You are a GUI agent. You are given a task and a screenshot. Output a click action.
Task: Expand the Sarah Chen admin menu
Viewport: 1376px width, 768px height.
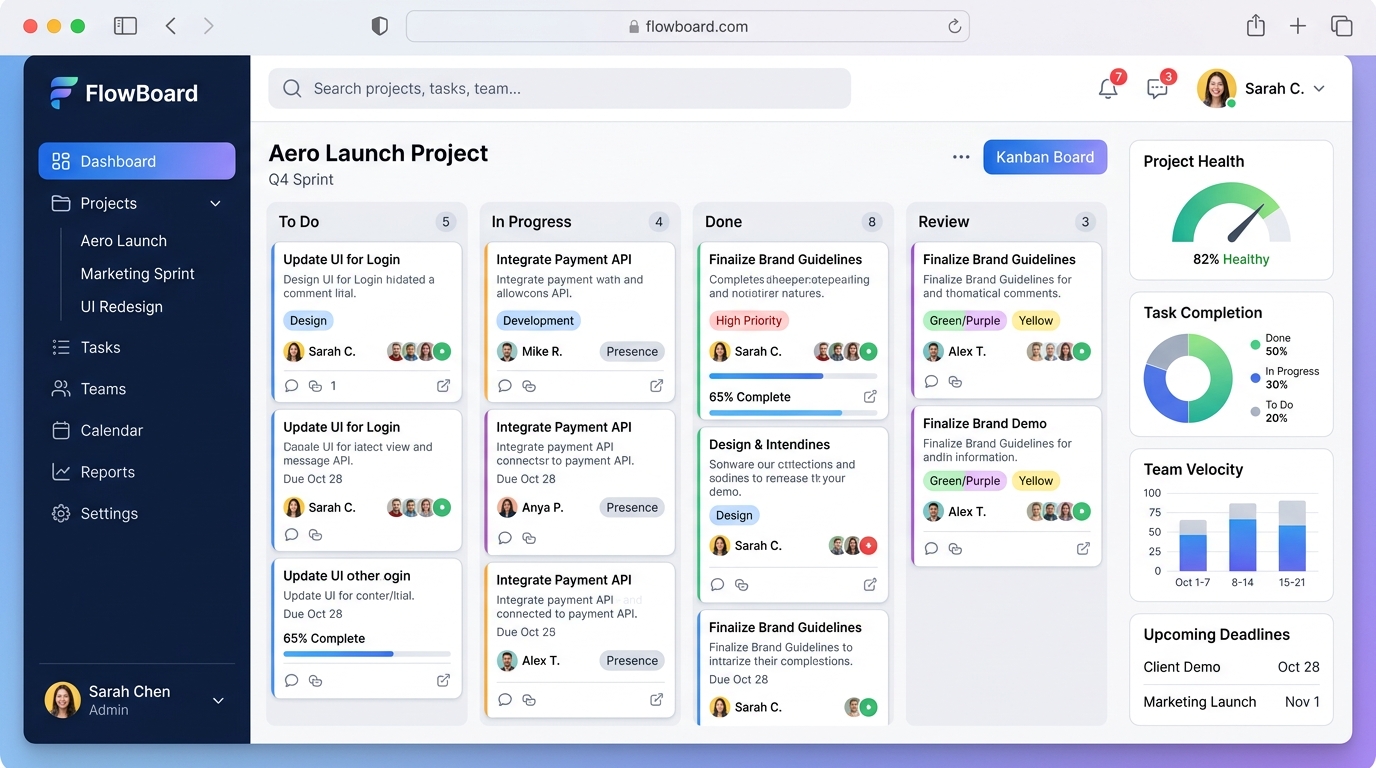(218, 700)
